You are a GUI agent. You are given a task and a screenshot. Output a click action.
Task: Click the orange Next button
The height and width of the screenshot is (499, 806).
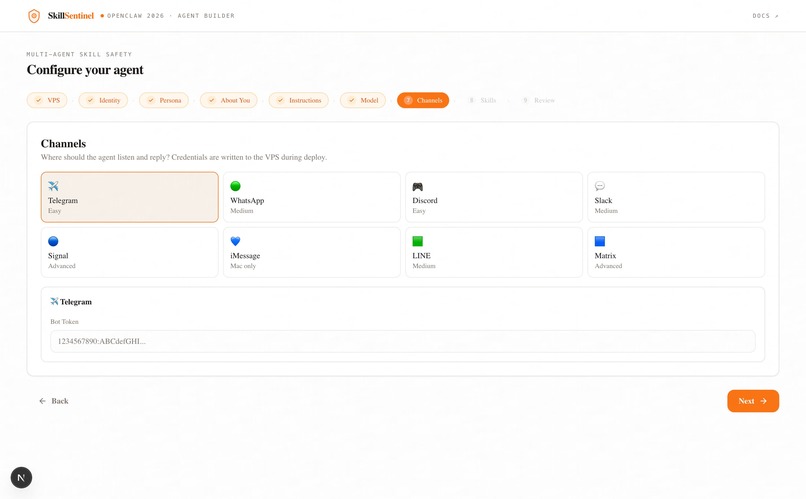coord(753,401)
